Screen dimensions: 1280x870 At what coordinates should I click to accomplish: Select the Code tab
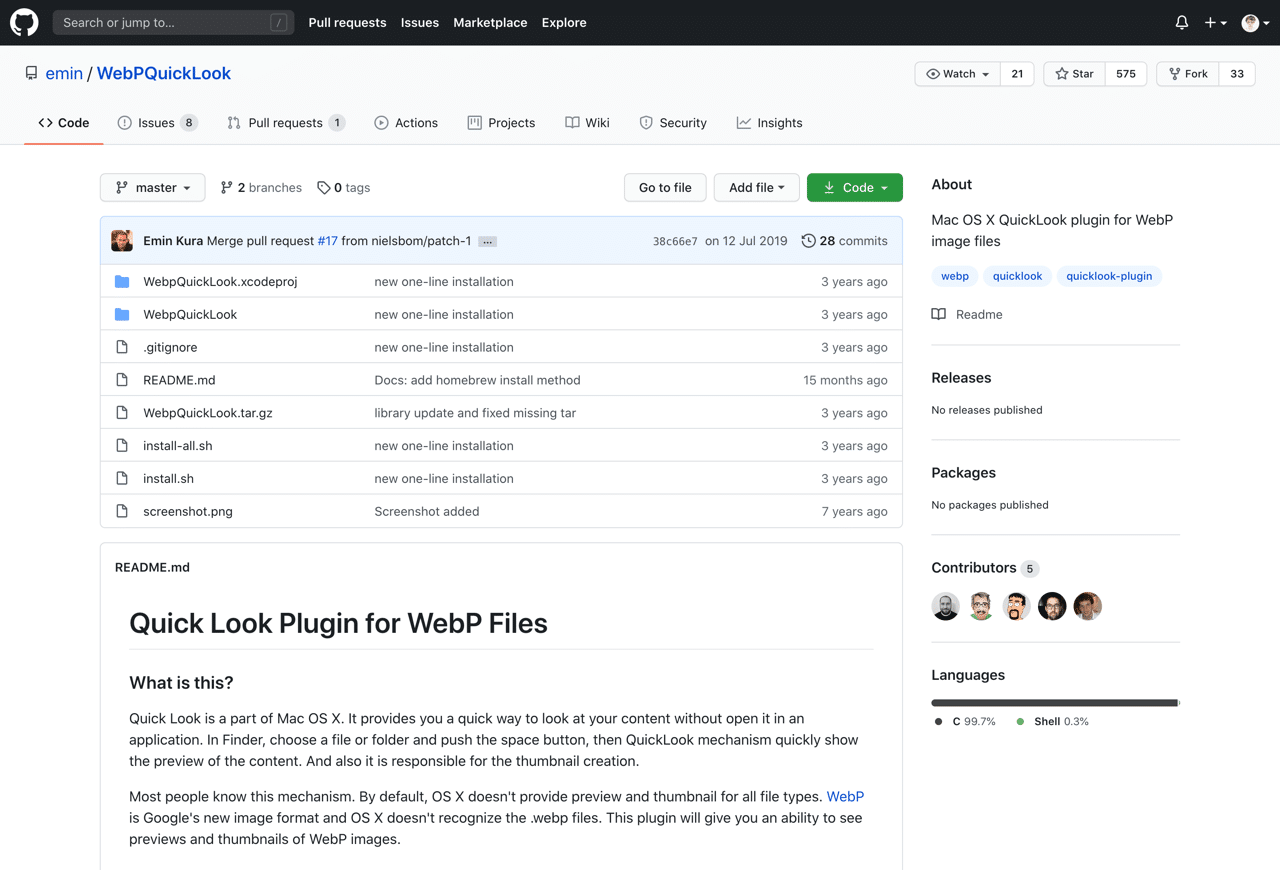pos(64,123)
